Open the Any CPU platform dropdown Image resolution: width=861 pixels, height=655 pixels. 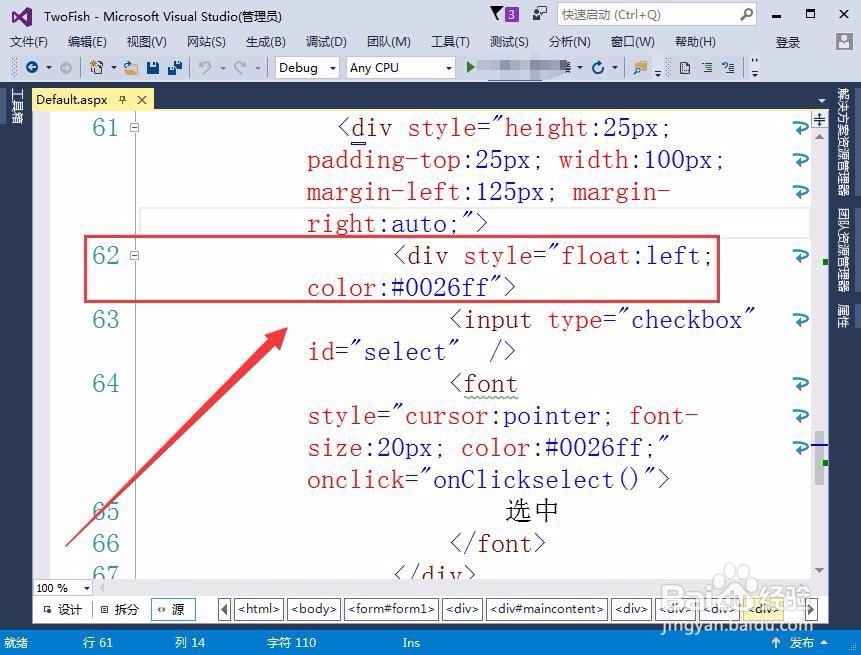click(x=401, y=68)
